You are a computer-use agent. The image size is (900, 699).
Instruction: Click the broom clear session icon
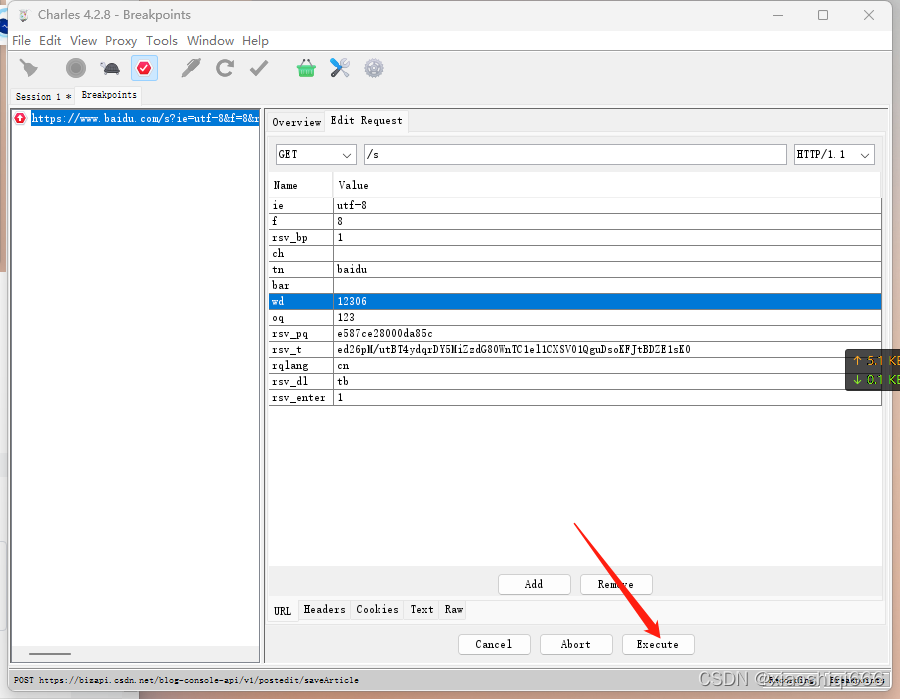tap(29, 69)
